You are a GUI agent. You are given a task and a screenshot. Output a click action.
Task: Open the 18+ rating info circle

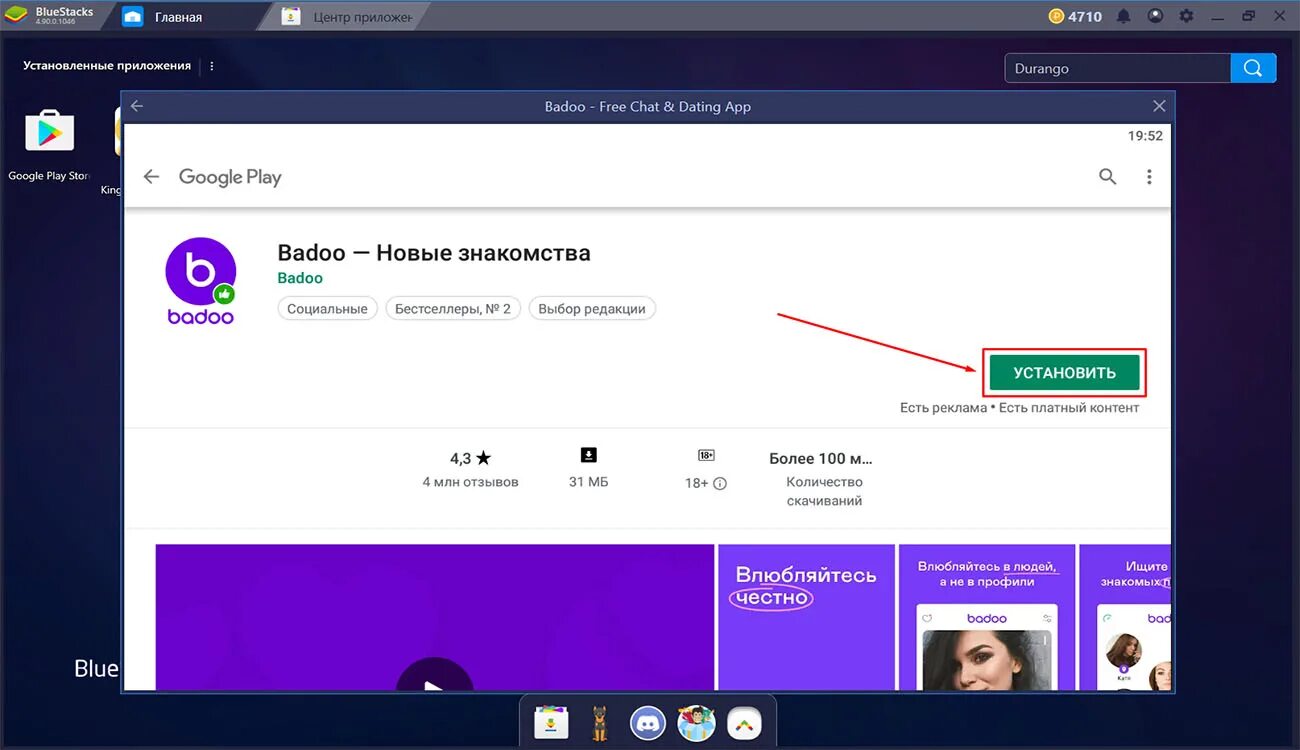click(720, 483)
